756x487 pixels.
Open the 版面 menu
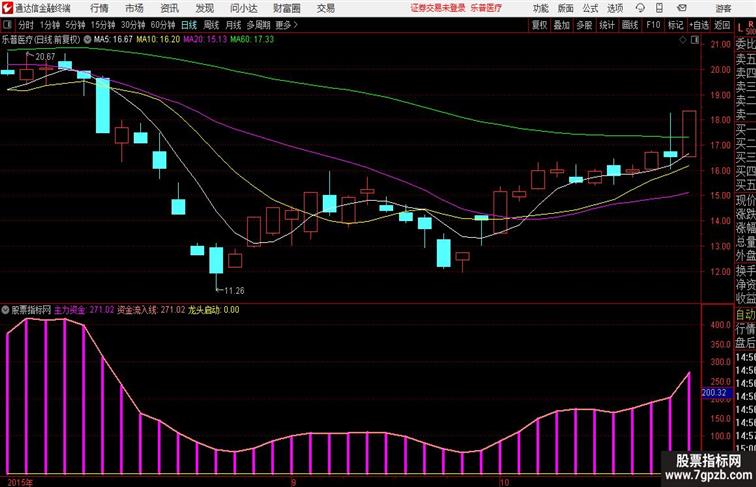566,8
